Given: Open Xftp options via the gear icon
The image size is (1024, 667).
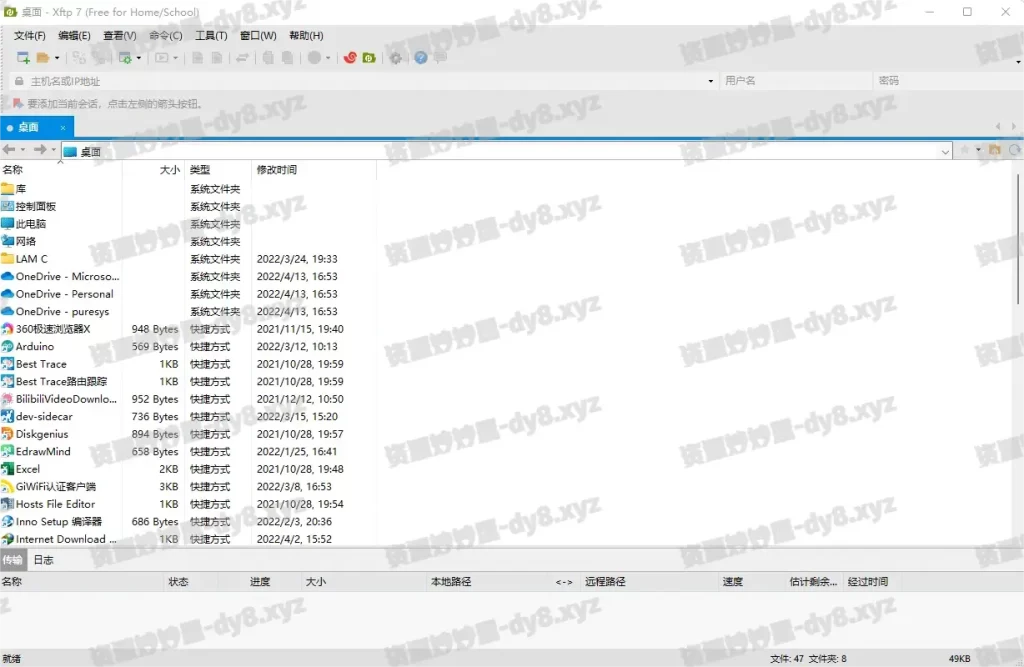Looking at the screenshot, I should (398, 58).
